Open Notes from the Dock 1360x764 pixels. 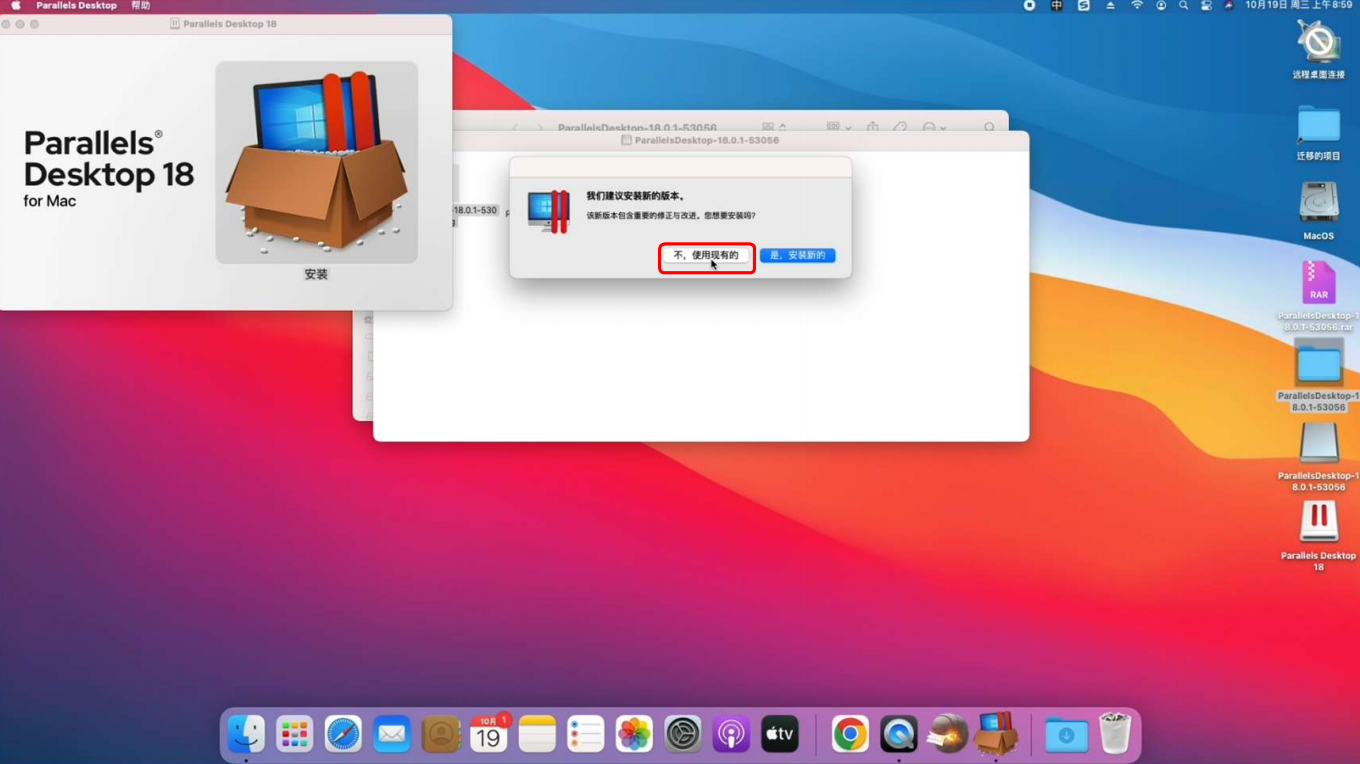(x=537, y=735)
